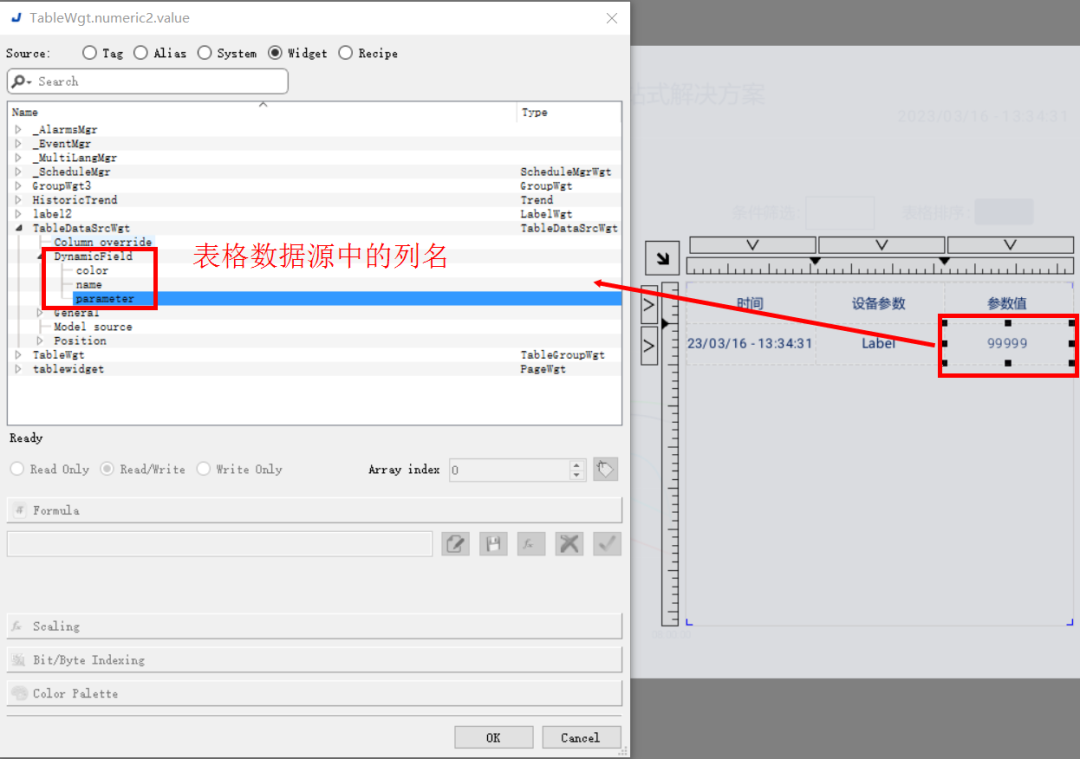Screen dimensions: 1080x759
Task: Expand the _EventMgr tree node
Action: pos(19,143)
